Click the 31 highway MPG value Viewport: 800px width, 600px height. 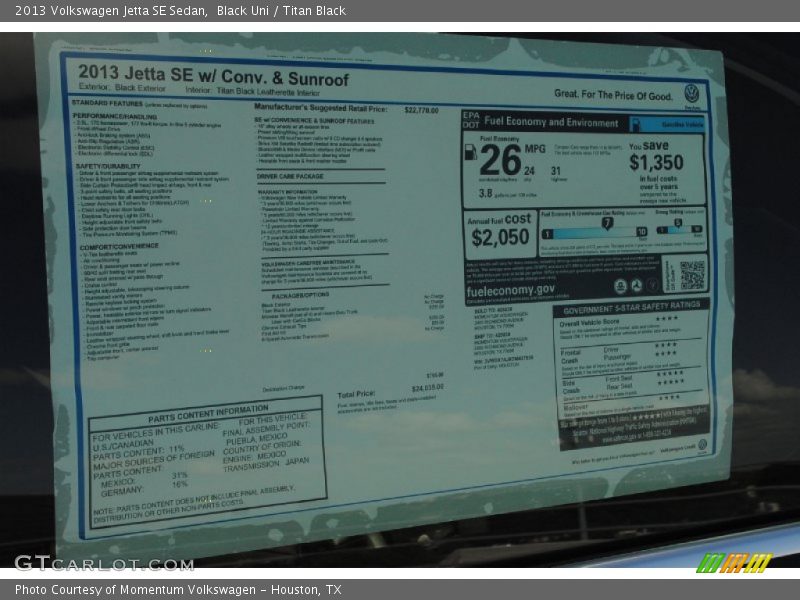[x=556, y=171]
